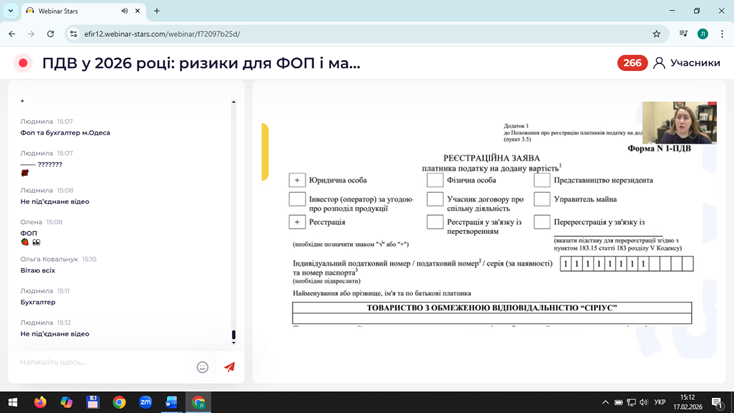Reload the webinar page
Viewport: 734px width, 413px height.
click(x=50, y=33)
